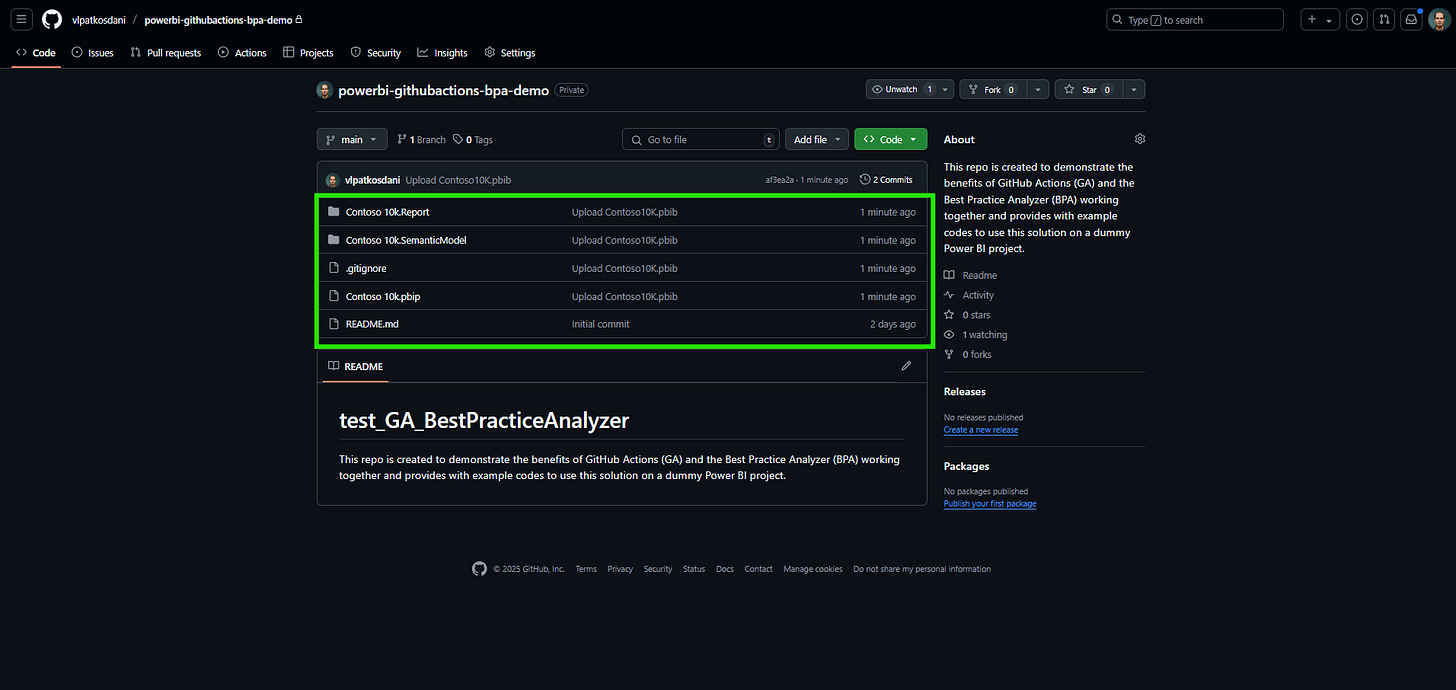Image resolution: width=1456 pixels, height=690 pixels.
Task: Open the README.md file
Action: [x=372, y=324]
